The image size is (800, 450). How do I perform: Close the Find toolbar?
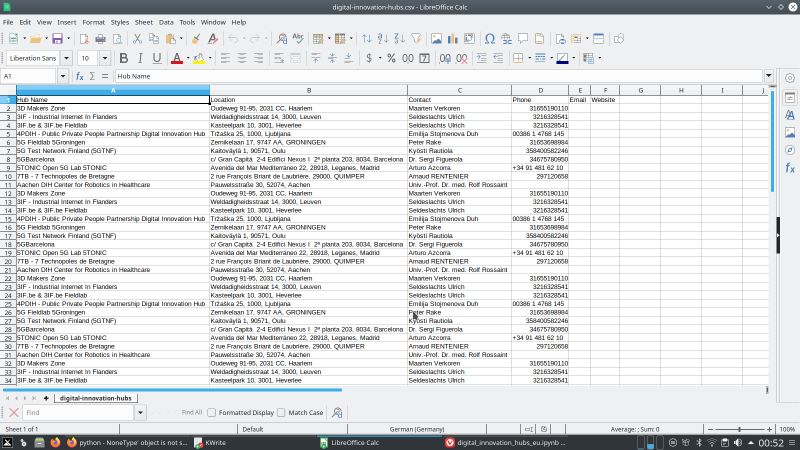(14, 412)
